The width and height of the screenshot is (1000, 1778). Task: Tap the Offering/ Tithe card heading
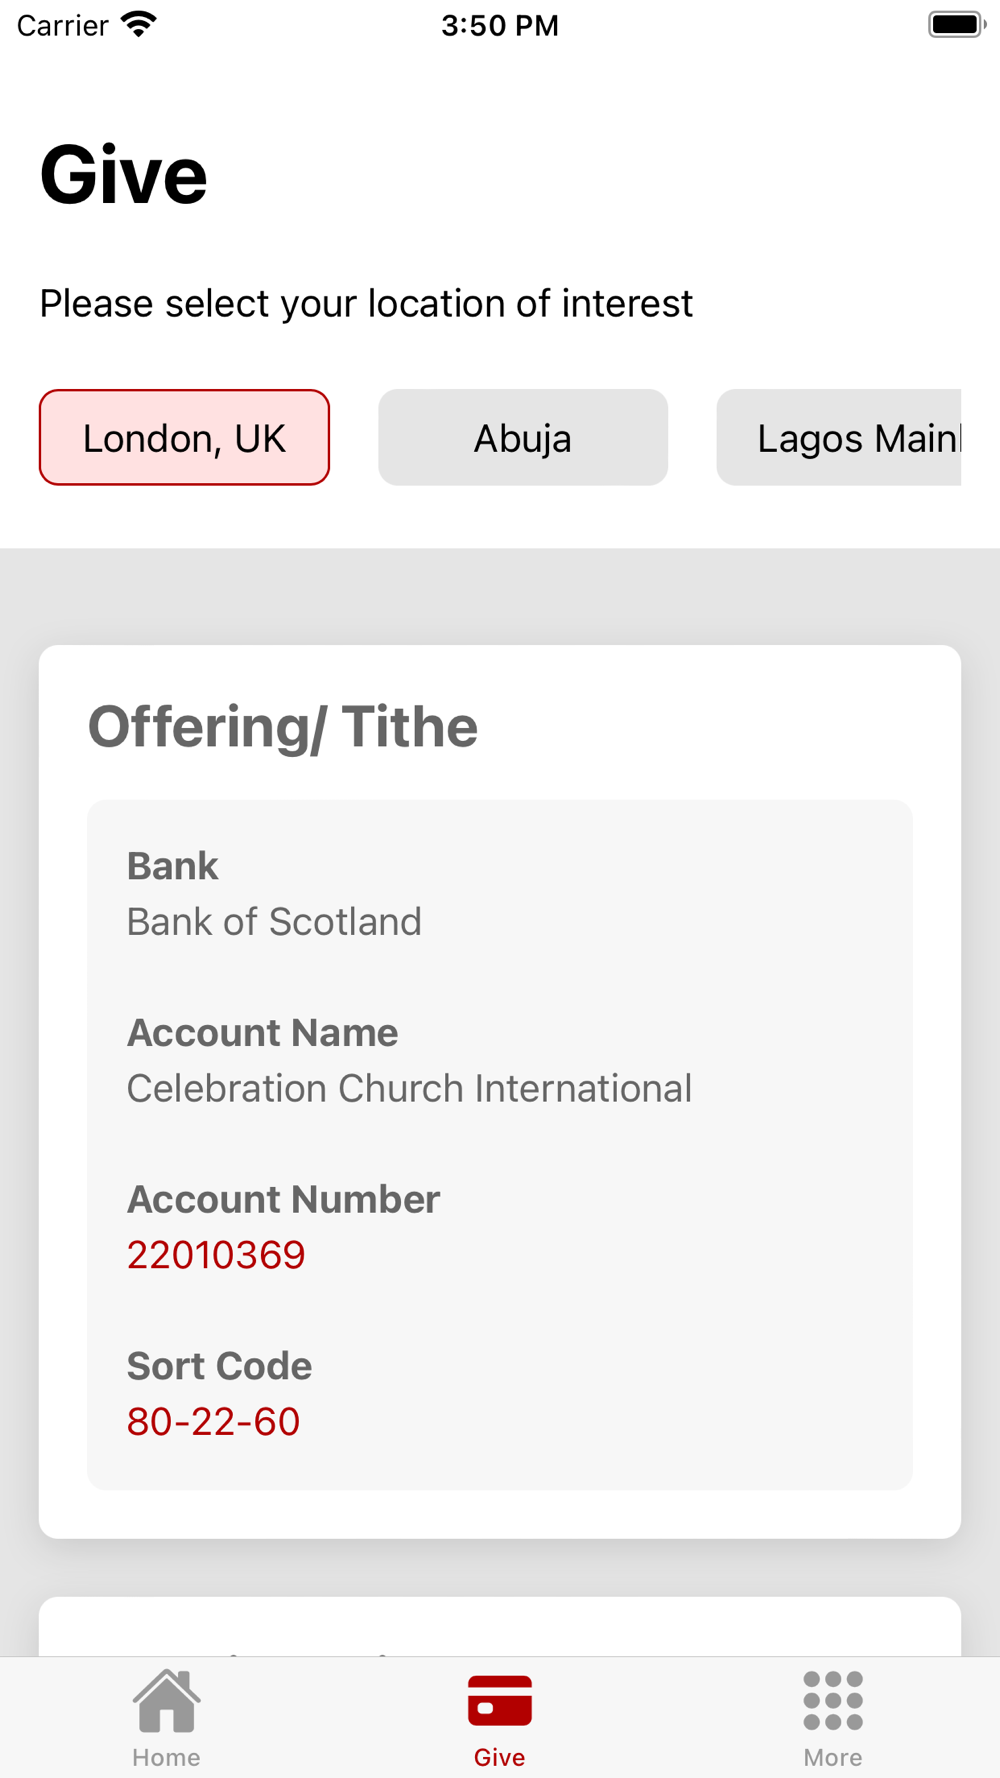coord(283,727)
